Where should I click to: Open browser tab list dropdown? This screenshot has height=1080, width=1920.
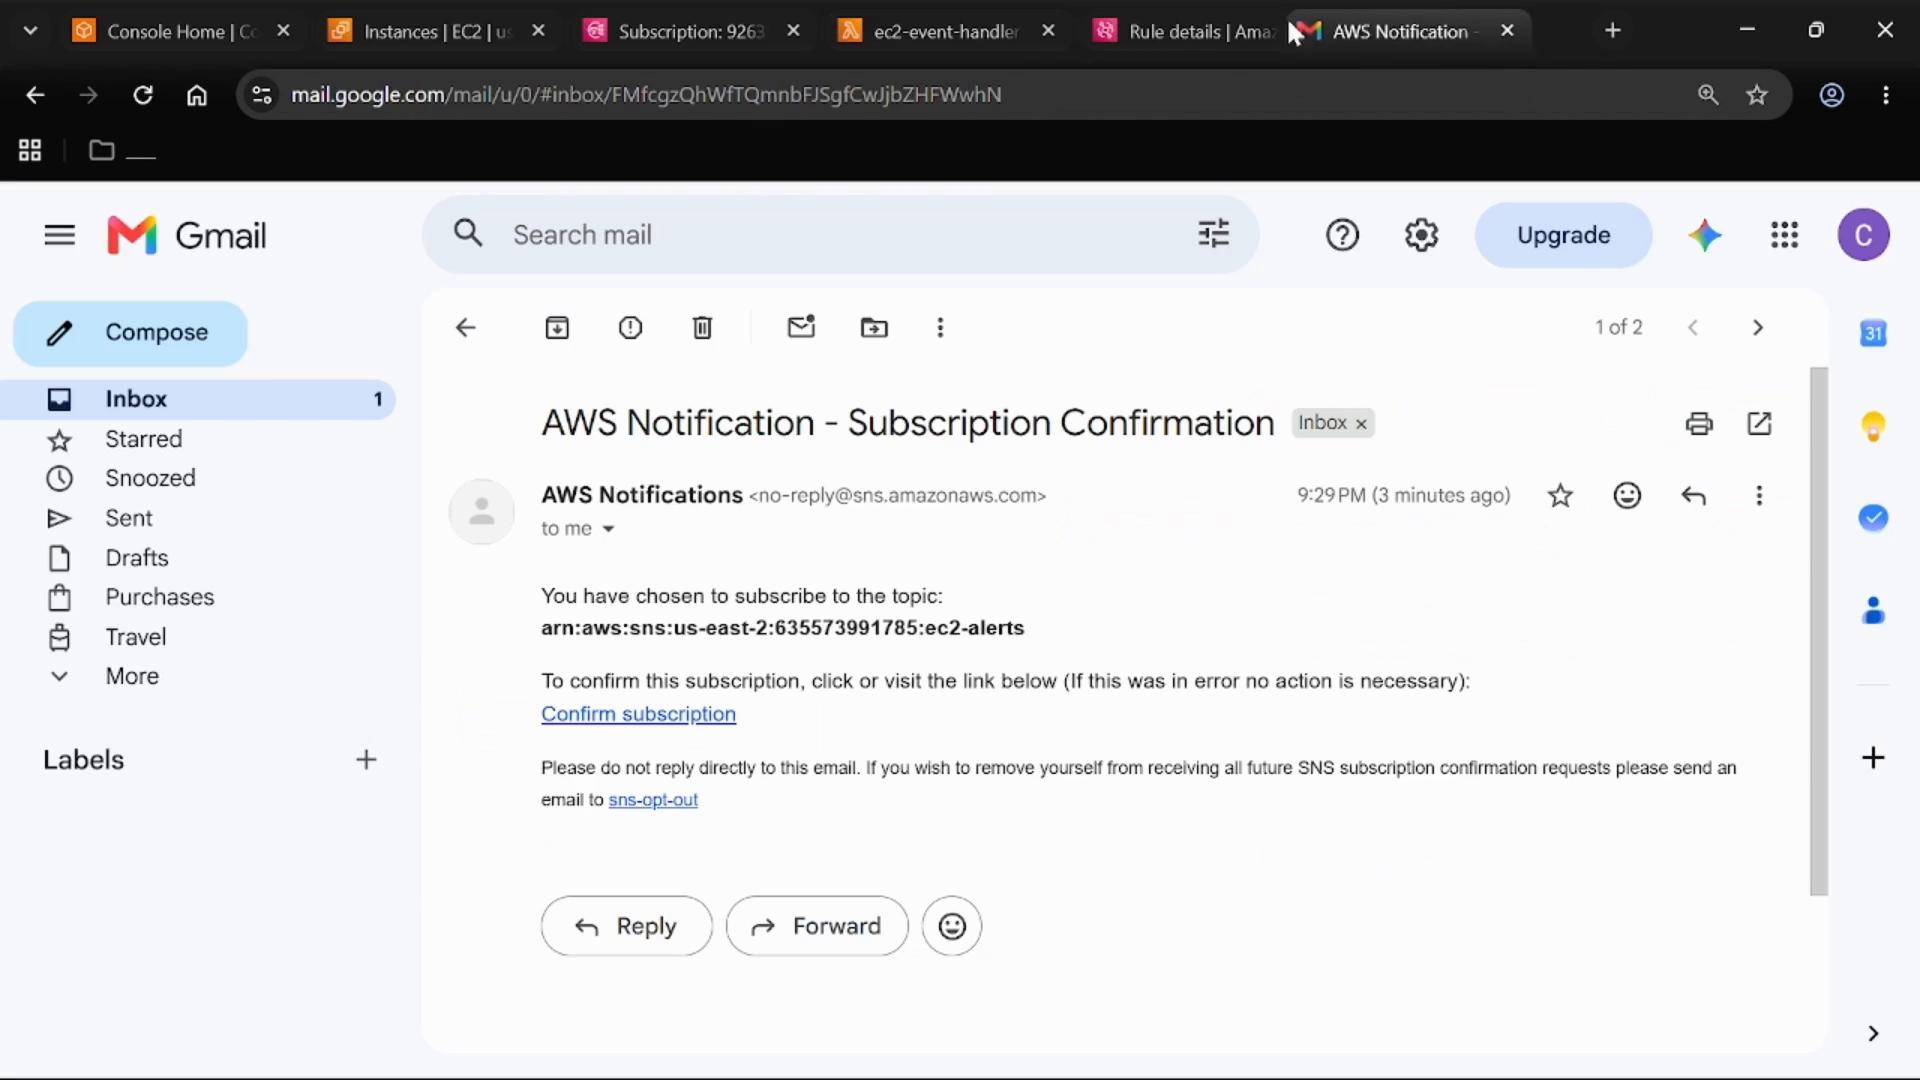tap(31, 31)
